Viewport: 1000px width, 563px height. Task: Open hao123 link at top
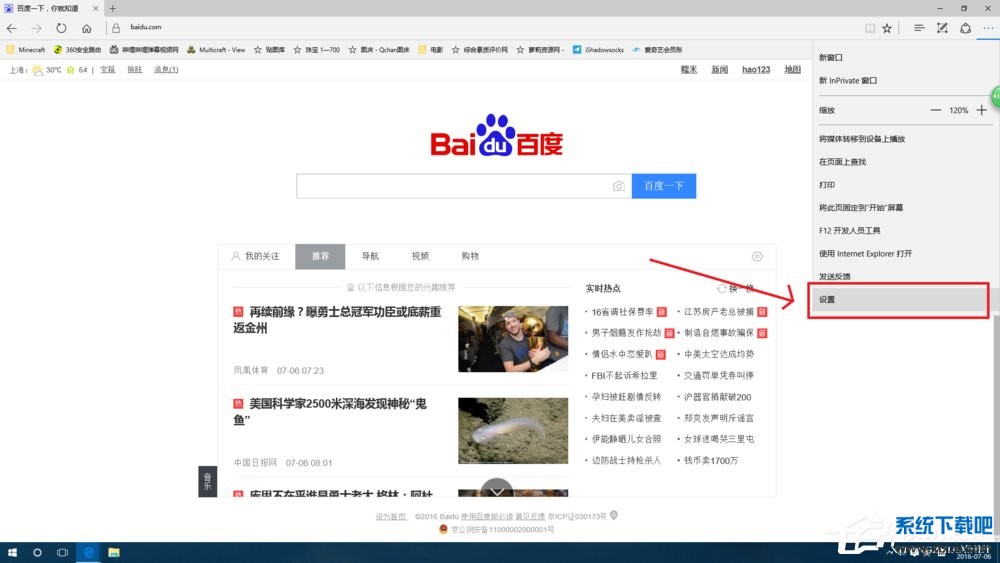coord(755,70)
